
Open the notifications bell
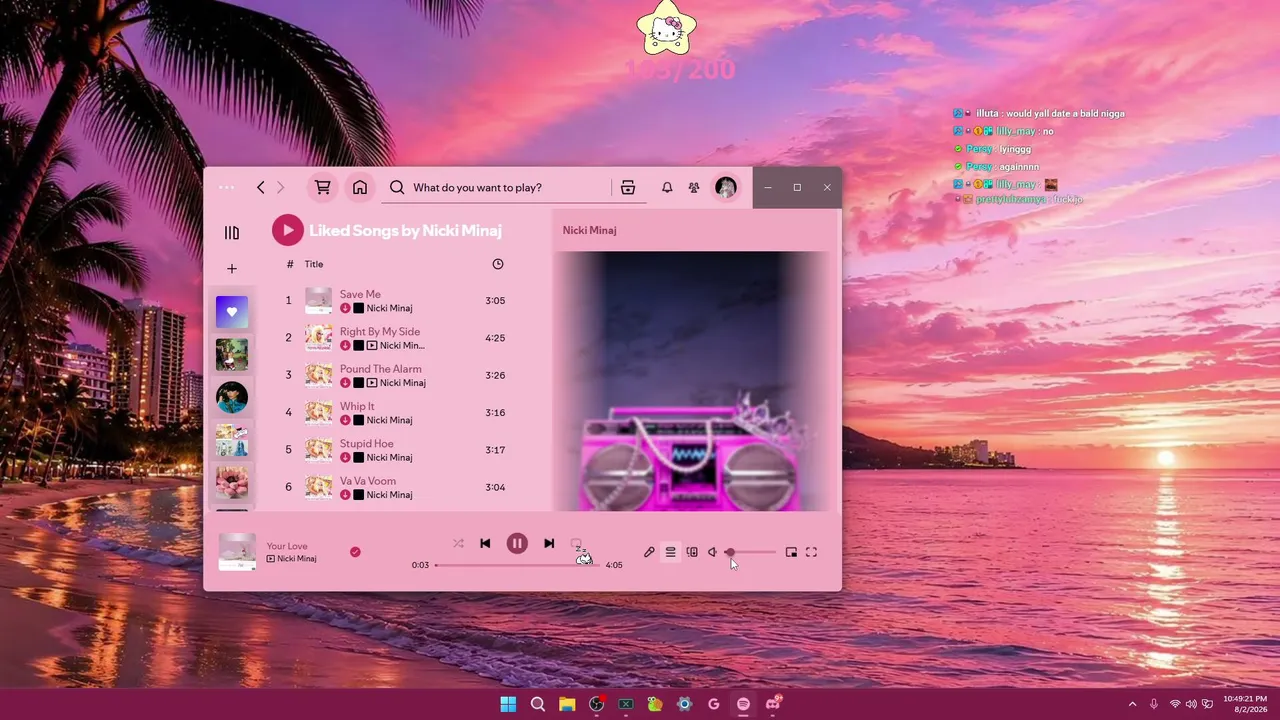point(667,187)
